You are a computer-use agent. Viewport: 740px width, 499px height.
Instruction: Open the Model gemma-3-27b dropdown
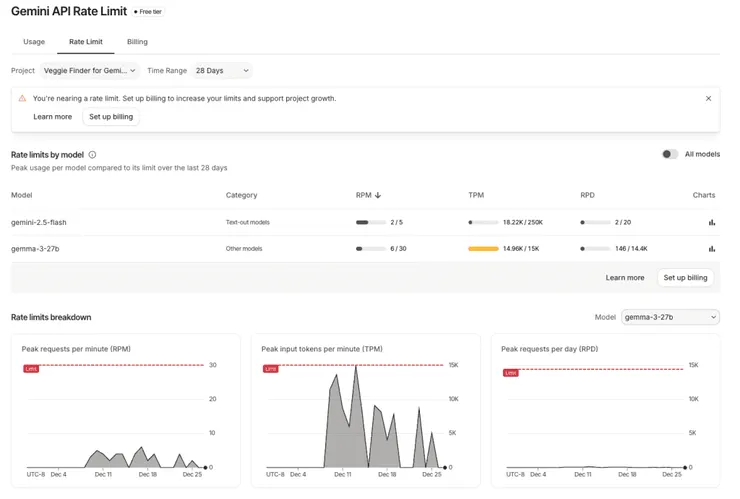(x=670, y=317)
